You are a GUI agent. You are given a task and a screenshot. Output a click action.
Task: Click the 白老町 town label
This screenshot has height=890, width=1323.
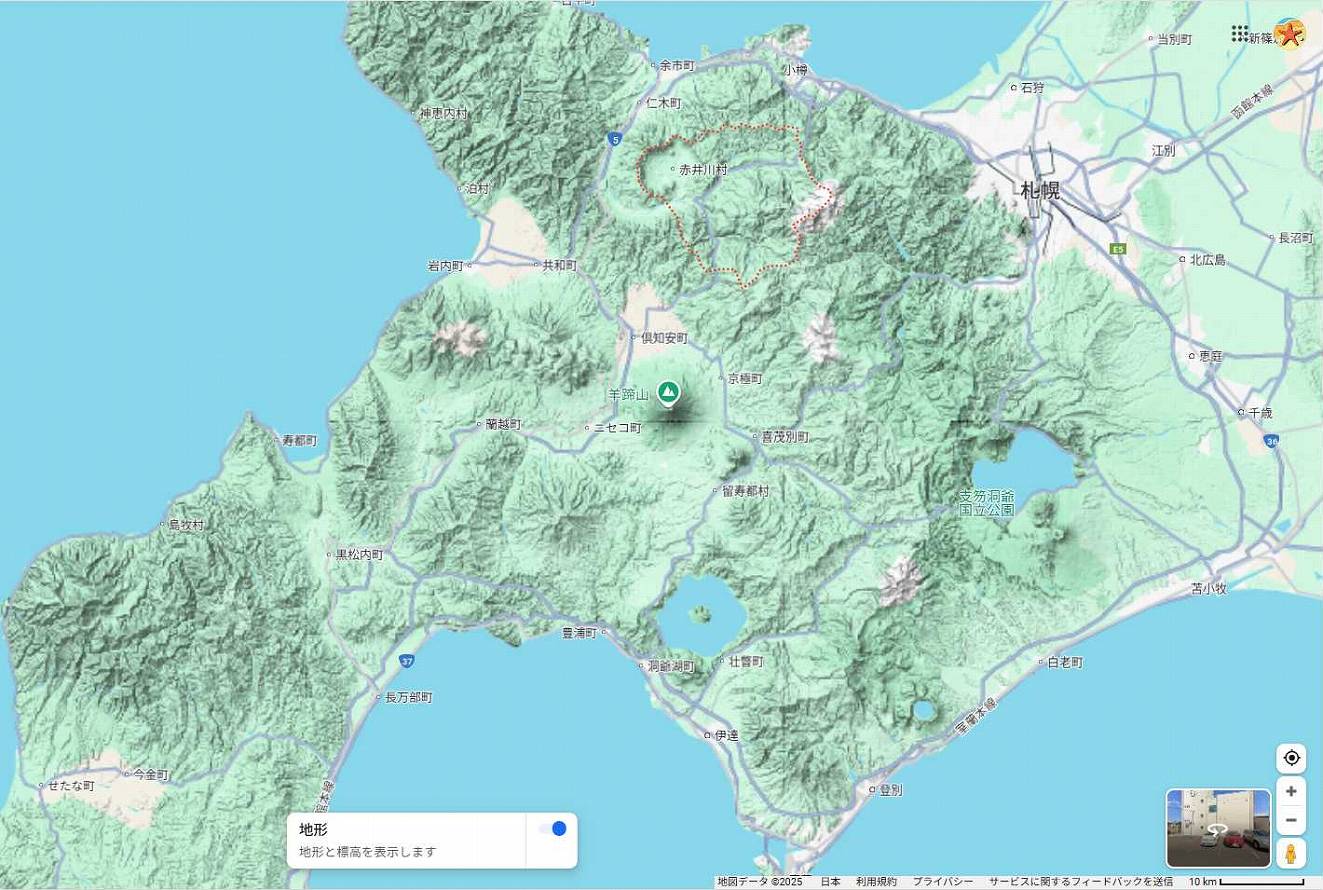(1064, 662)
